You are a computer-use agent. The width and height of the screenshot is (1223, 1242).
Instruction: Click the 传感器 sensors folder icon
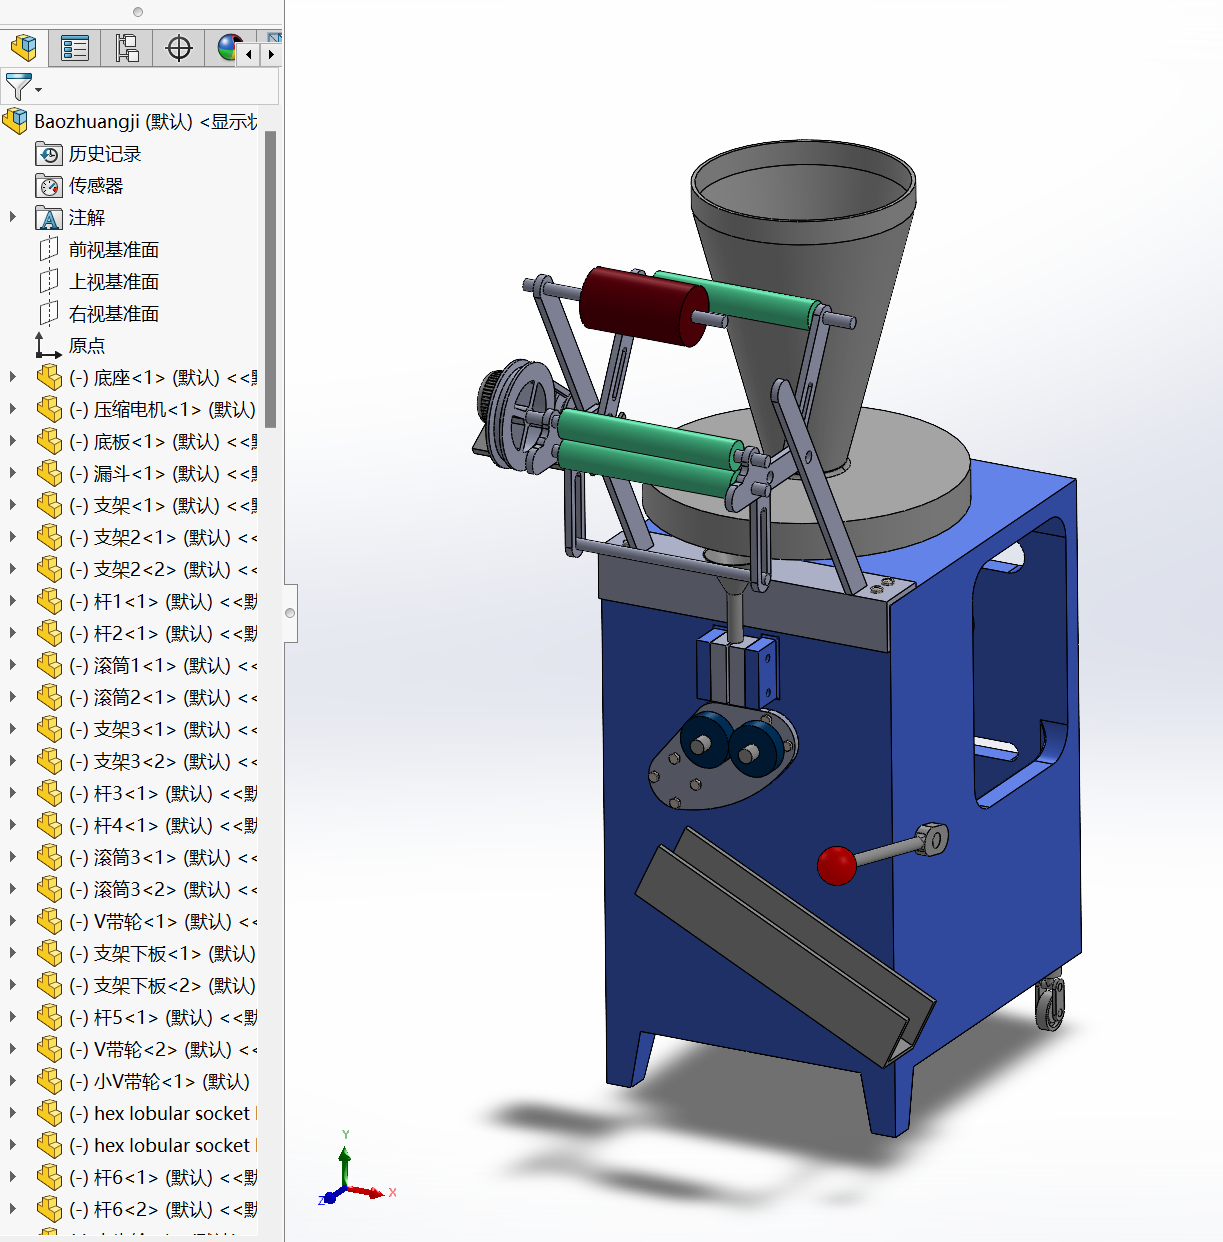point(49,186)
